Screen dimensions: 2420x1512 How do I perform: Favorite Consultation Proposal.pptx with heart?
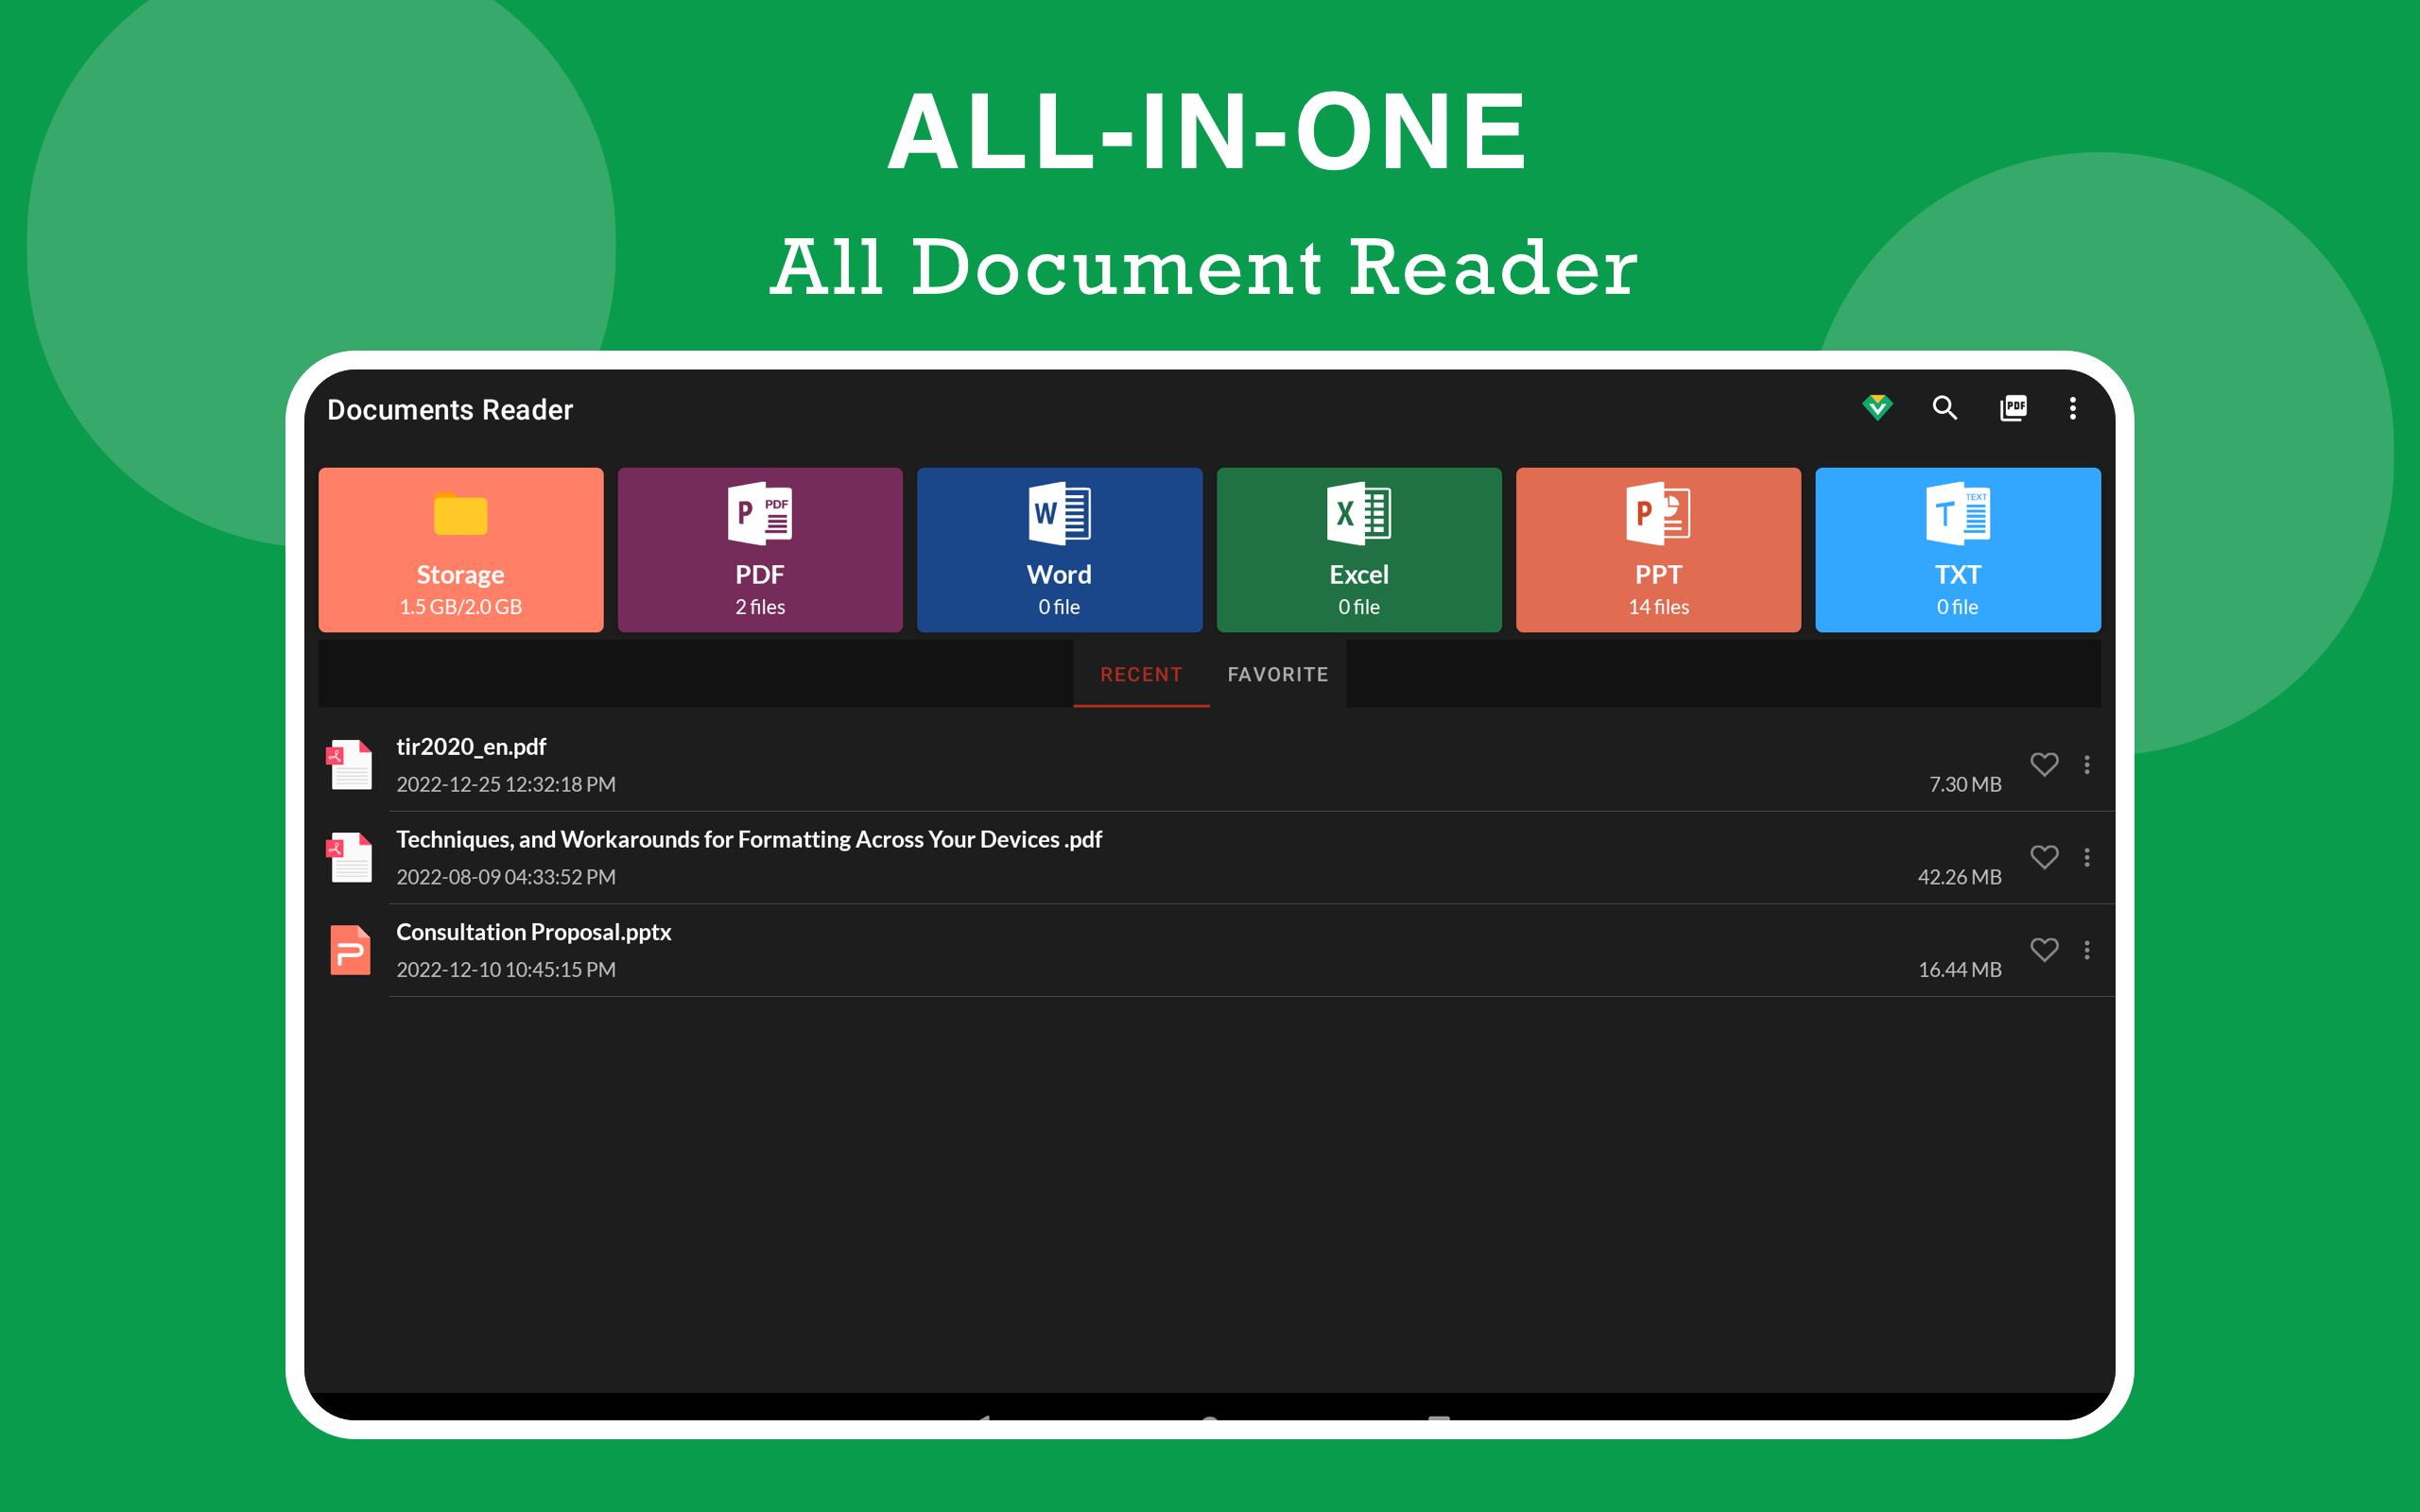click(2044, 949)
